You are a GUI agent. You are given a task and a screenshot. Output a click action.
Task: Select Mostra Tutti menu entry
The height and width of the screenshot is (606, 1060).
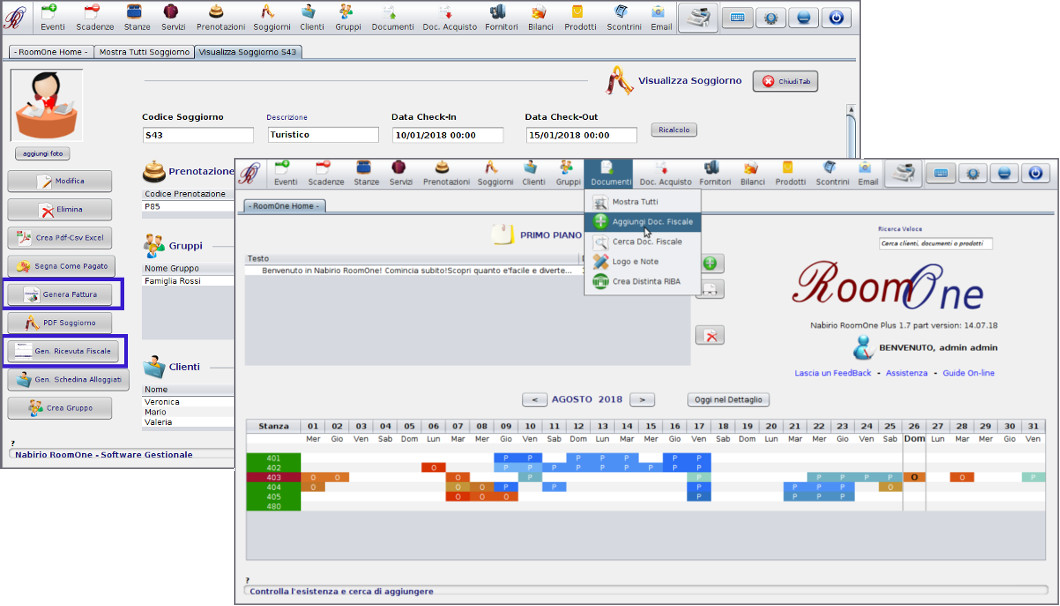[642, 202]
